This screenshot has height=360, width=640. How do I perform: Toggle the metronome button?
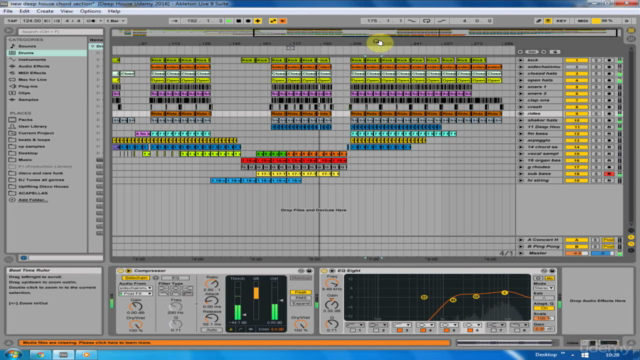pos(91,21)
